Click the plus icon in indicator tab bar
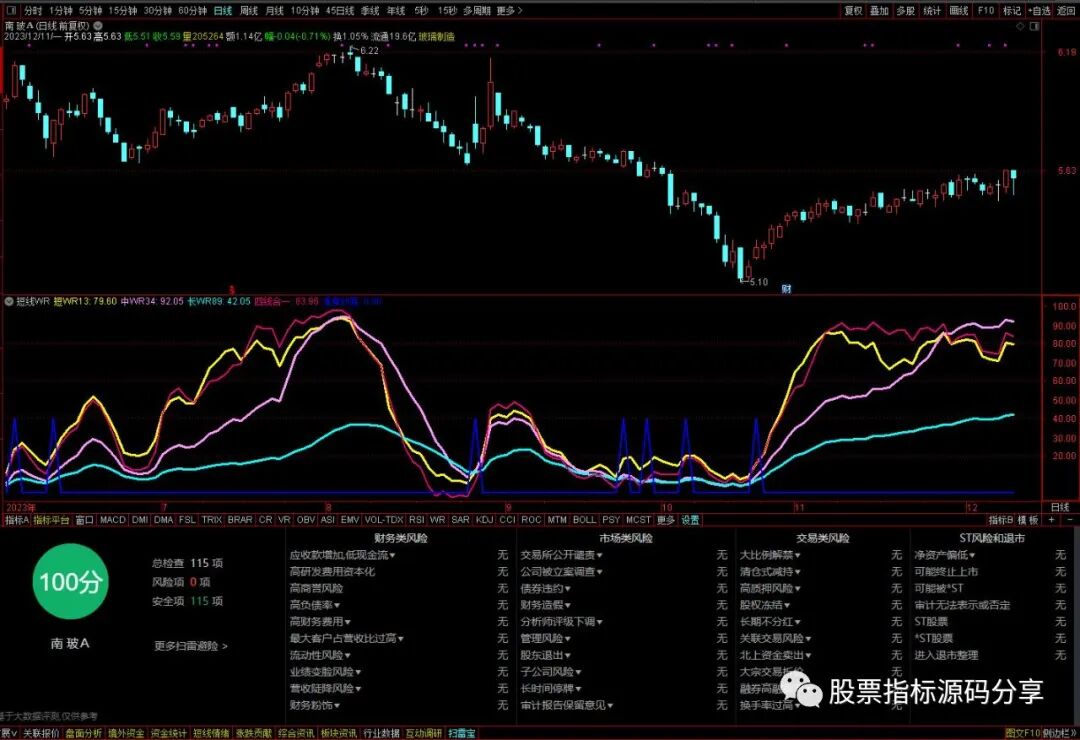 tap(1052, 520)
